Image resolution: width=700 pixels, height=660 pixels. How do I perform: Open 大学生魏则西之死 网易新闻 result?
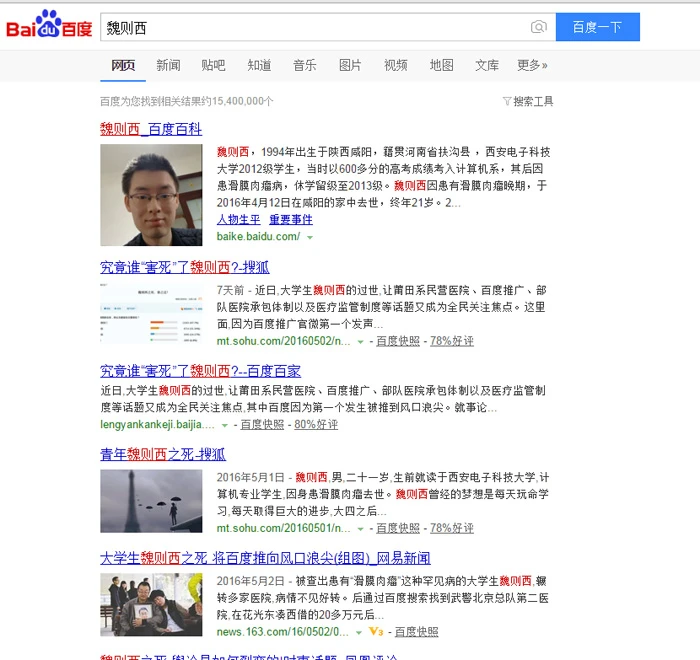pyautogui.click(x=265, y=559)
